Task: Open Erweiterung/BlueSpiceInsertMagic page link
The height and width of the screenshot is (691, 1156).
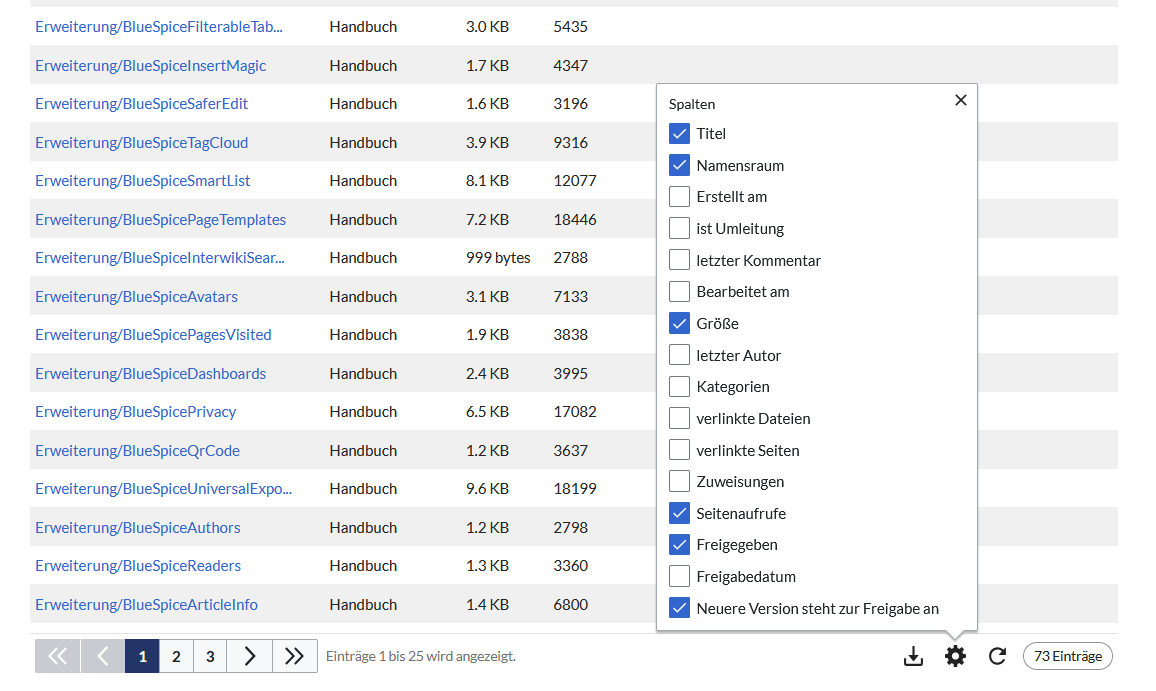Action: coord(151,66)
